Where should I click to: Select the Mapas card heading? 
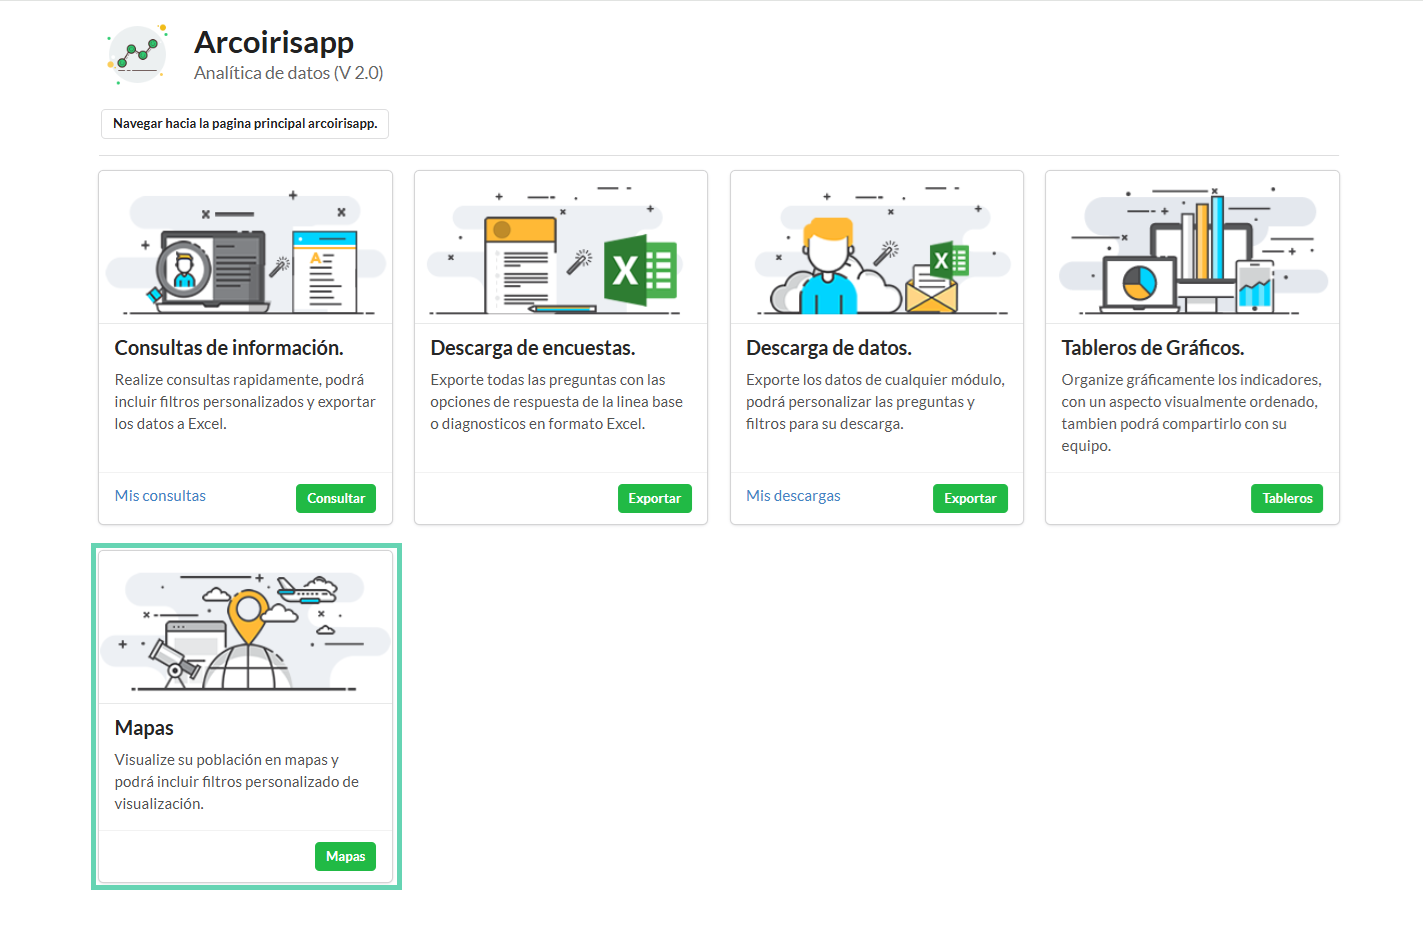pyautogui.click(x=144, y=728)
